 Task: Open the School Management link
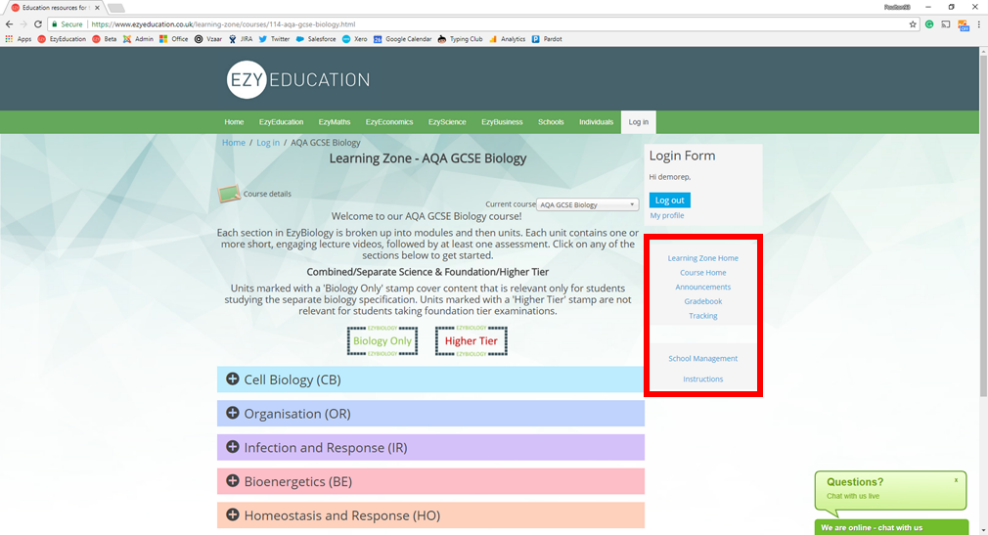click(703, 359)
